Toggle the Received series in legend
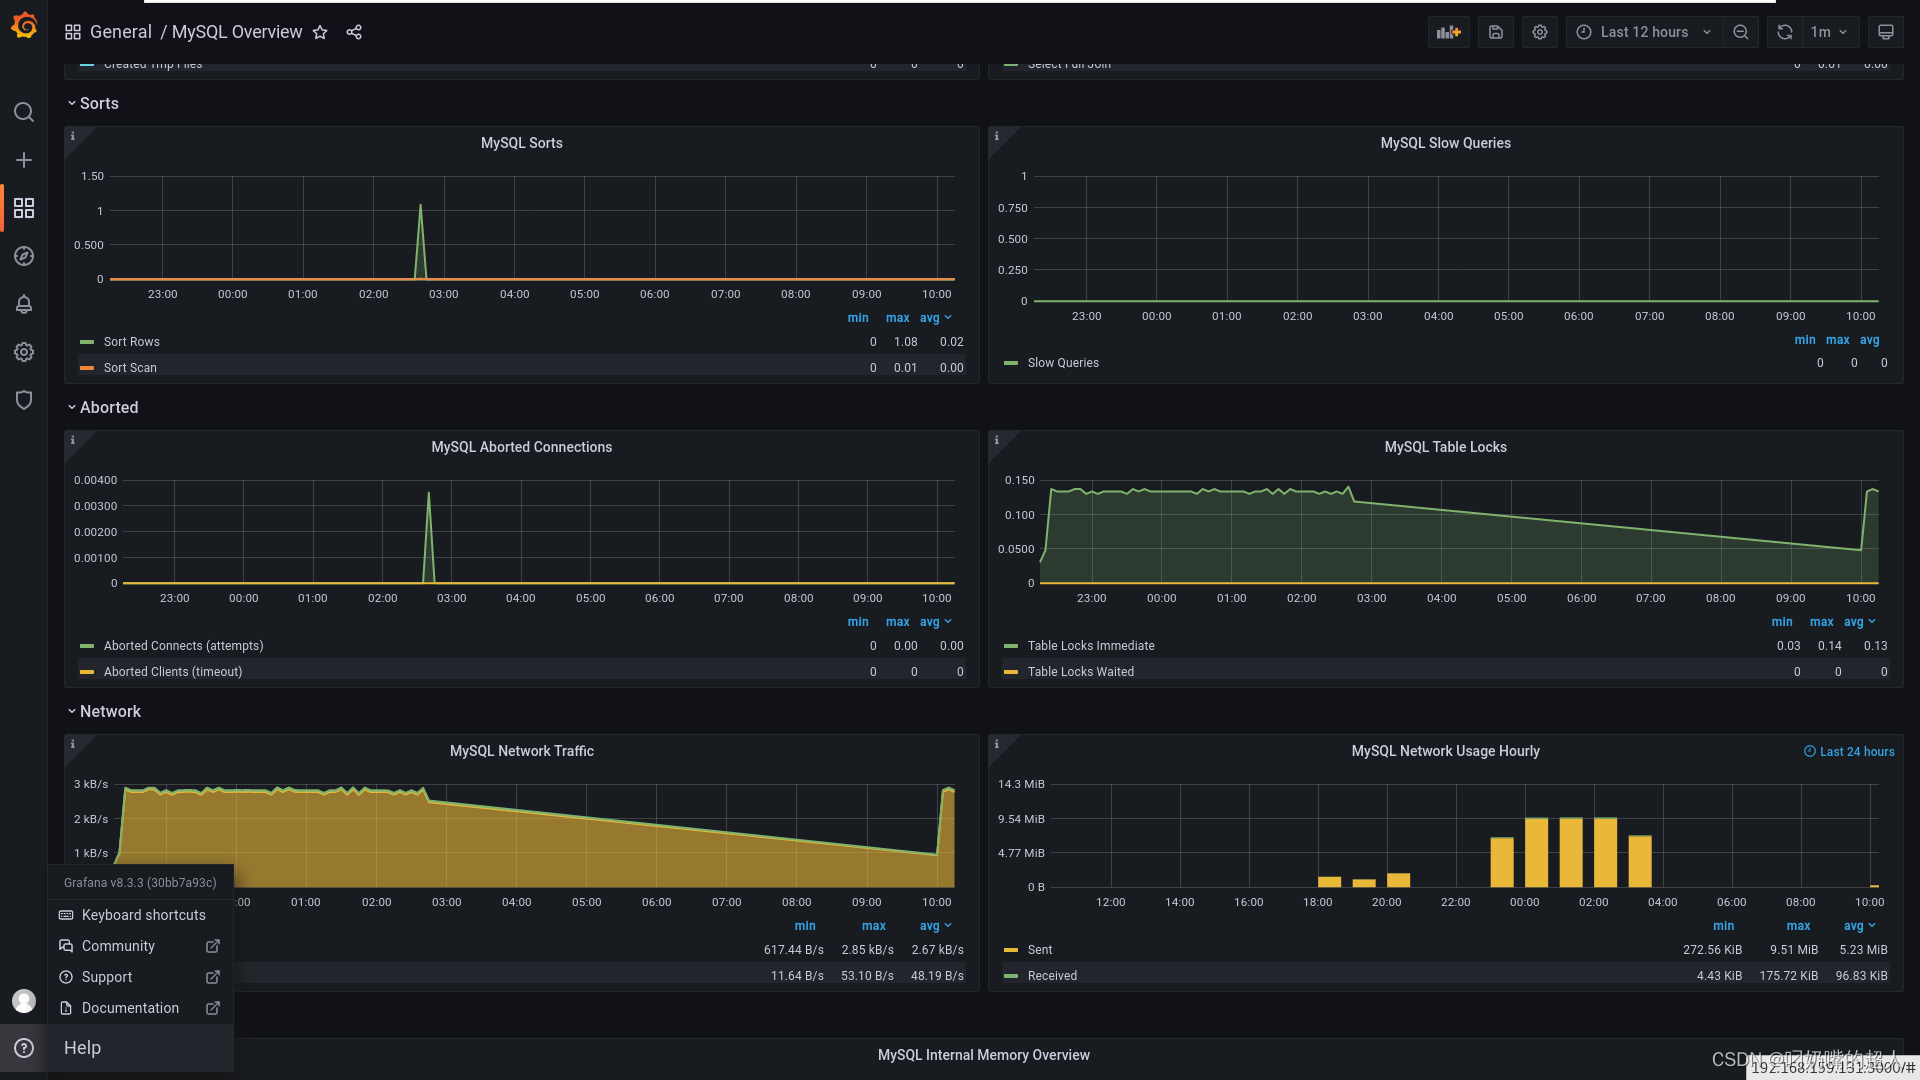 pyautogui.click(x=1052, y=976)
